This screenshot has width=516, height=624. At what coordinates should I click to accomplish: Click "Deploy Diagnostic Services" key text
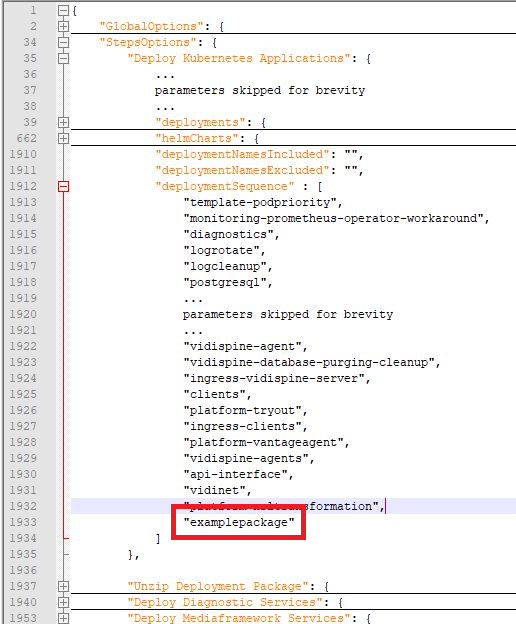click(x=225, y=602)
